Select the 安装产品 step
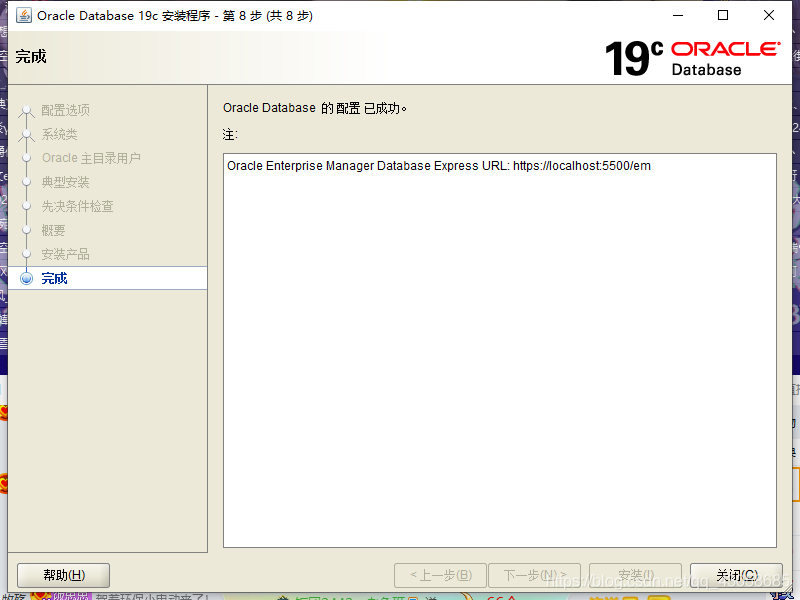Screen dimensions: 800x600 (x=65, y=254)
